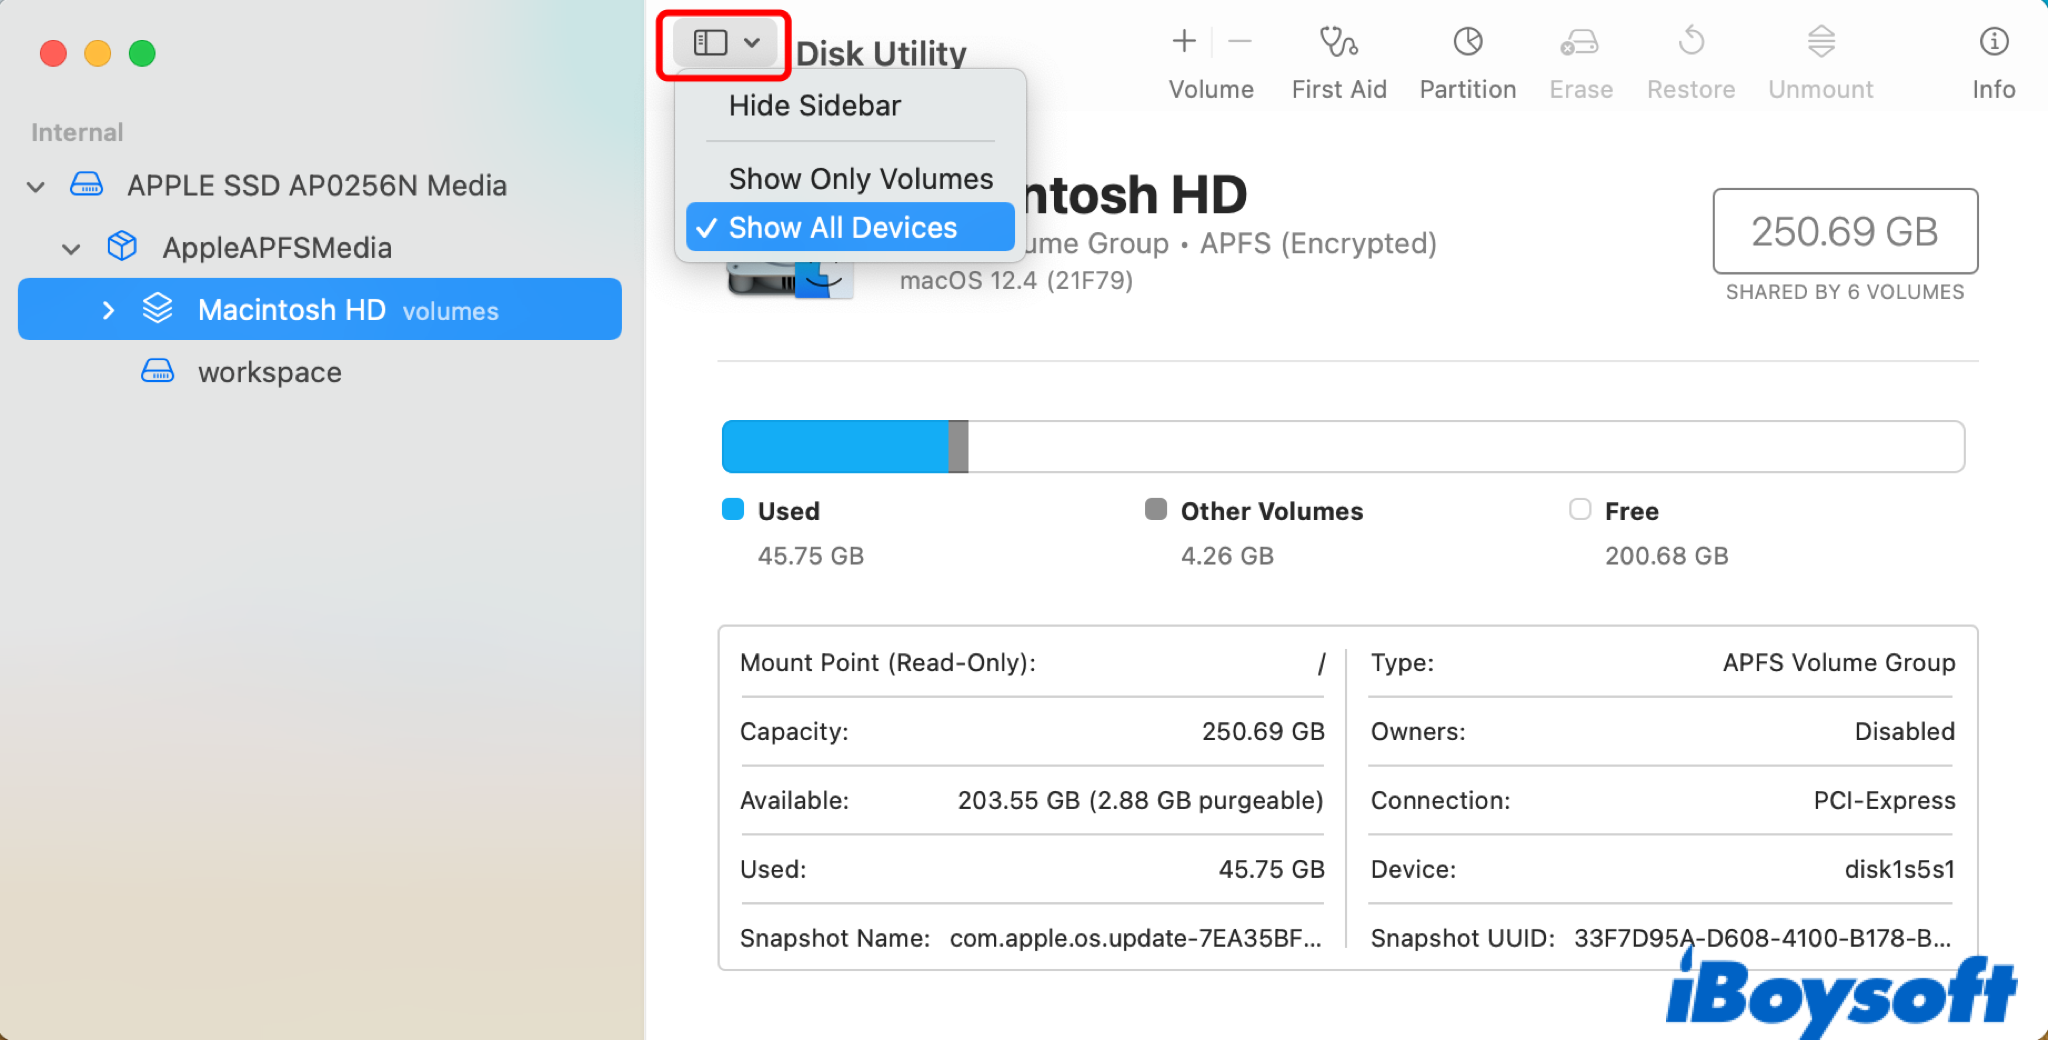Switch to Show Only Volumes view
The height and width of the screenshot is (1040, 2048).
click(860, 178)
